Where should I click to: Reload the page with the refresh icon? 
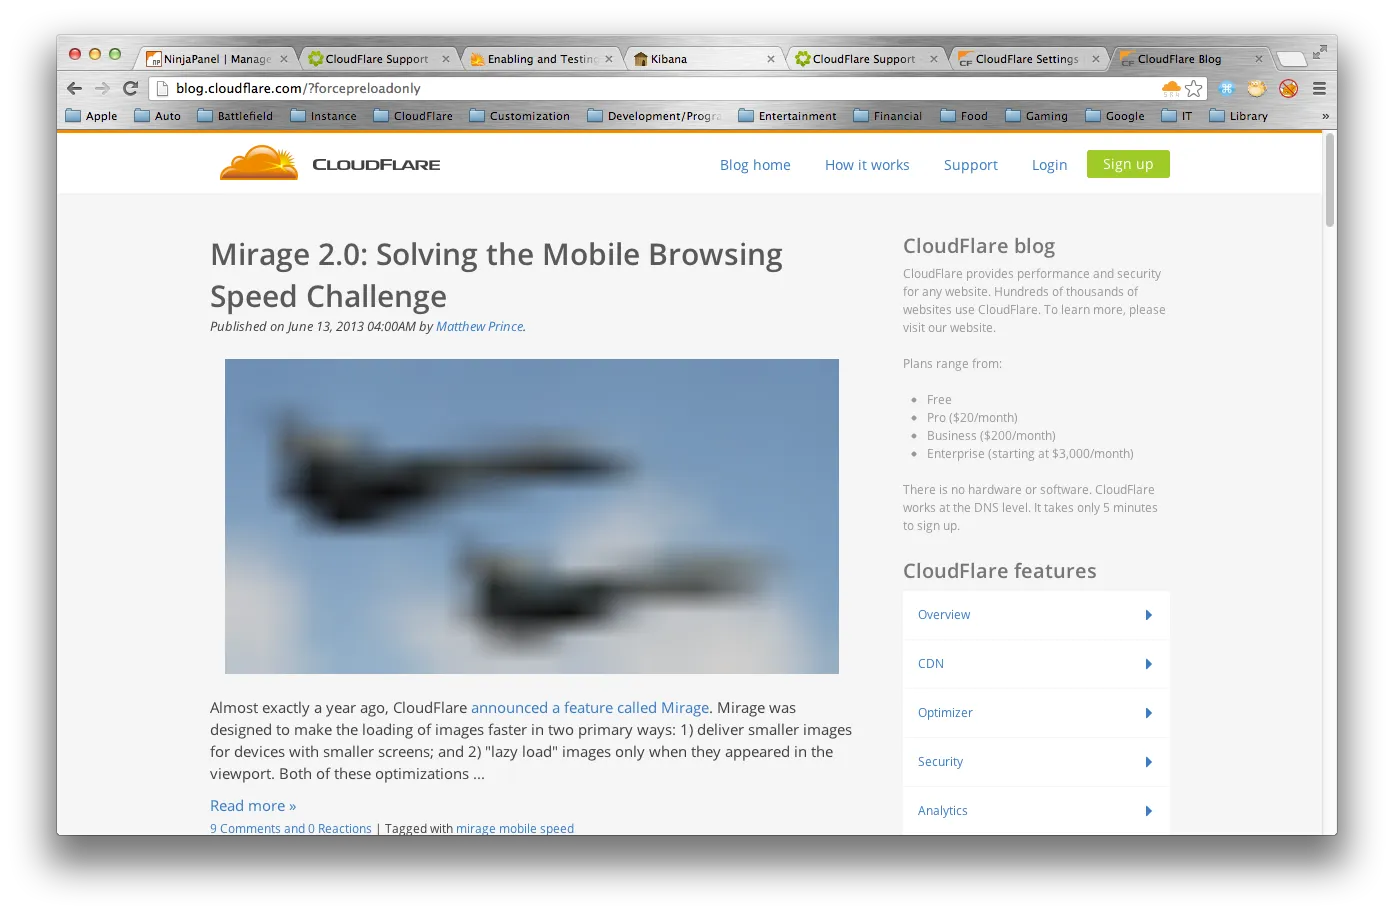[130, 88]
